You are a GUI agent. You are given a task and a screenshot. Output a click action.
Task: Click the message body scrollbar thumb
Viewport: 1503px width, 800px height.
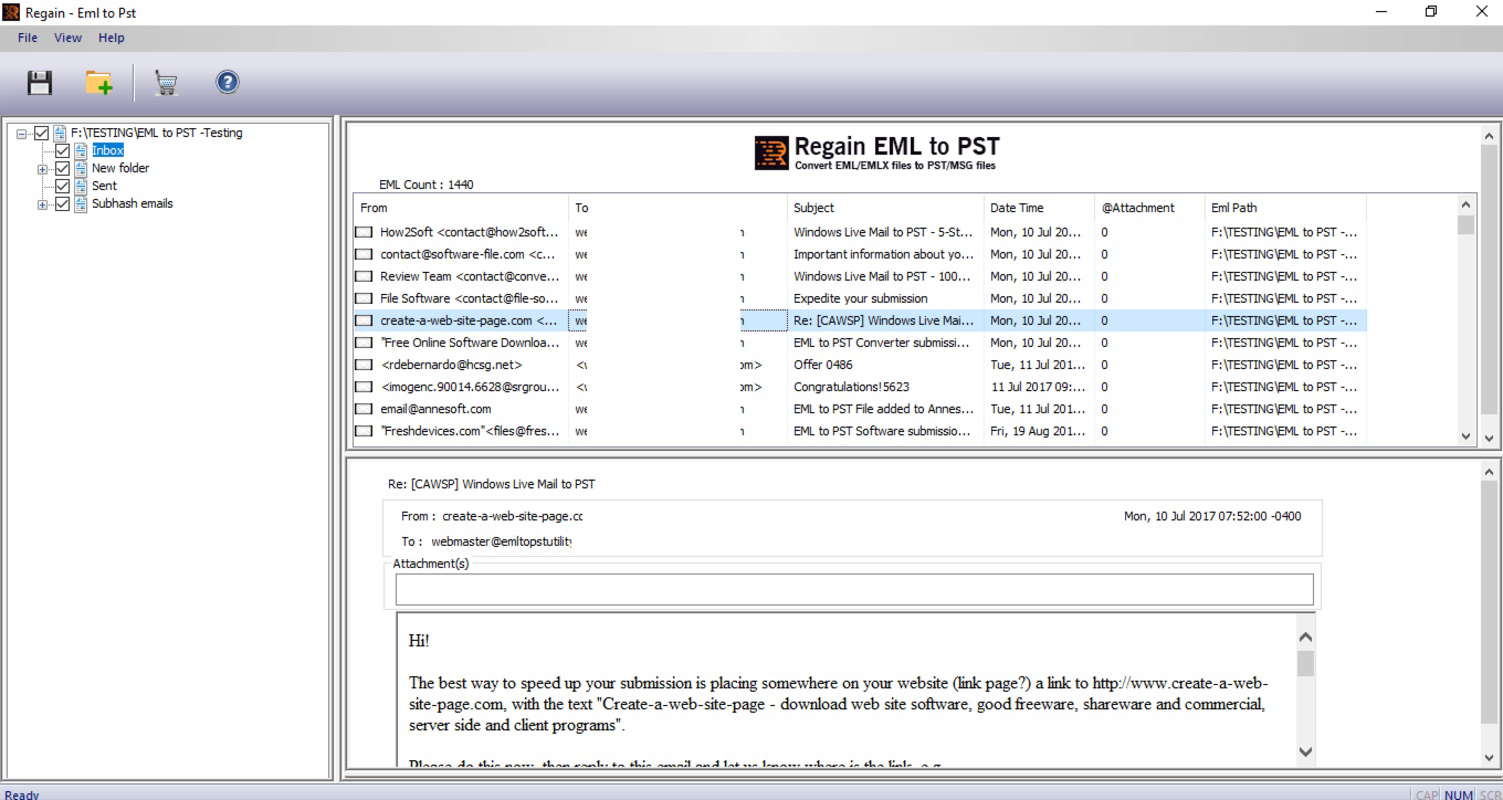[1305, 663]
